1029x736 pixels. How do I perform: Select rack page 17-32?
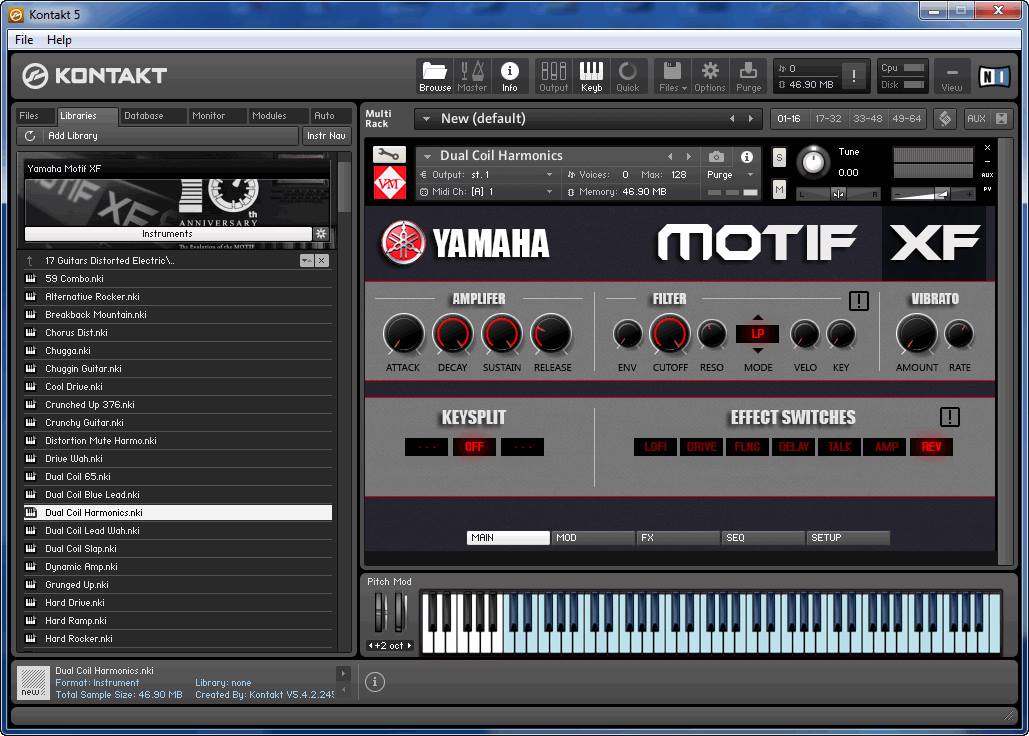tap(828, 119)
